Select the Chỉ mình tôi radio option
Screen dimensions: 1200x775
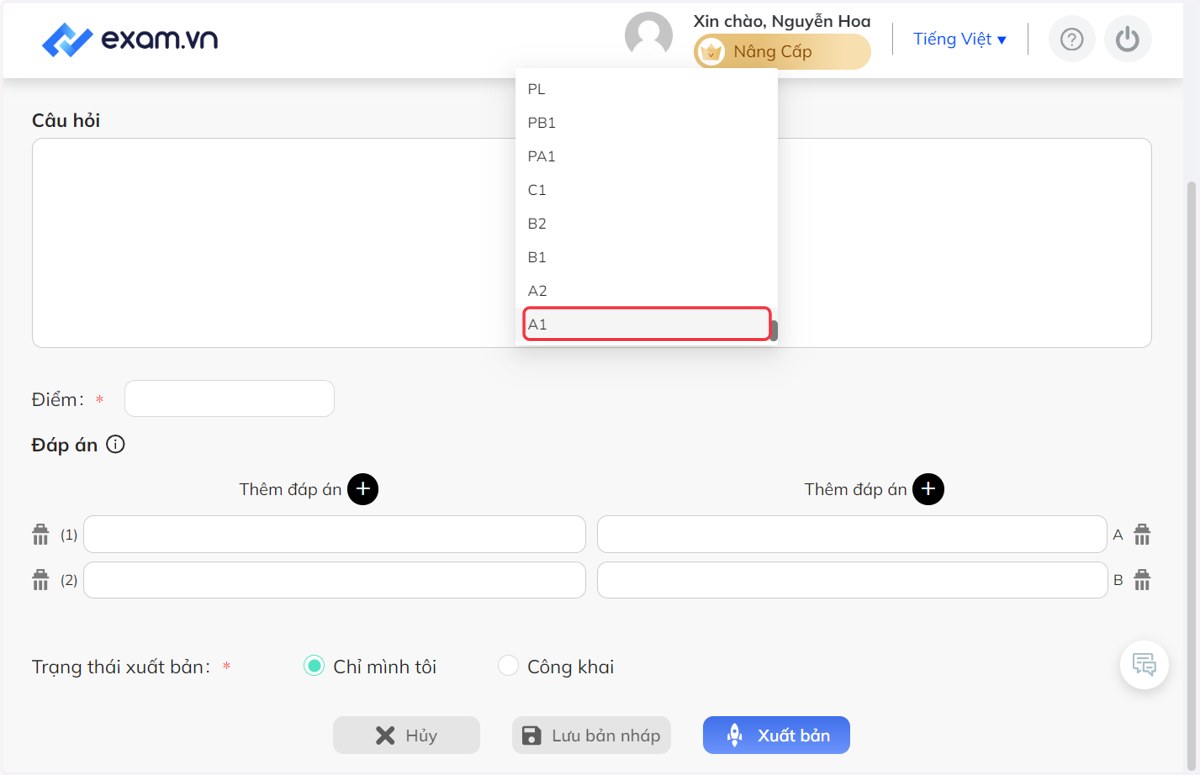314,666
